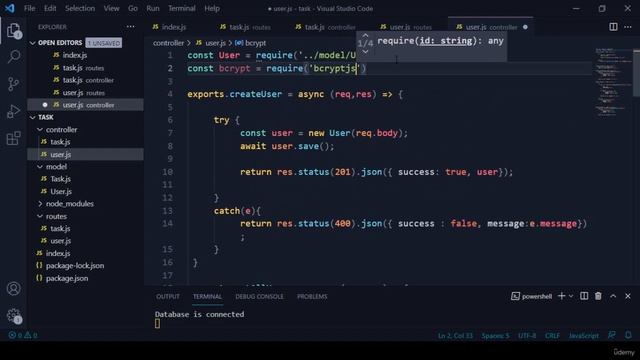
Task: Change language mode via JavaScript status item
Action: pos(584,336)
